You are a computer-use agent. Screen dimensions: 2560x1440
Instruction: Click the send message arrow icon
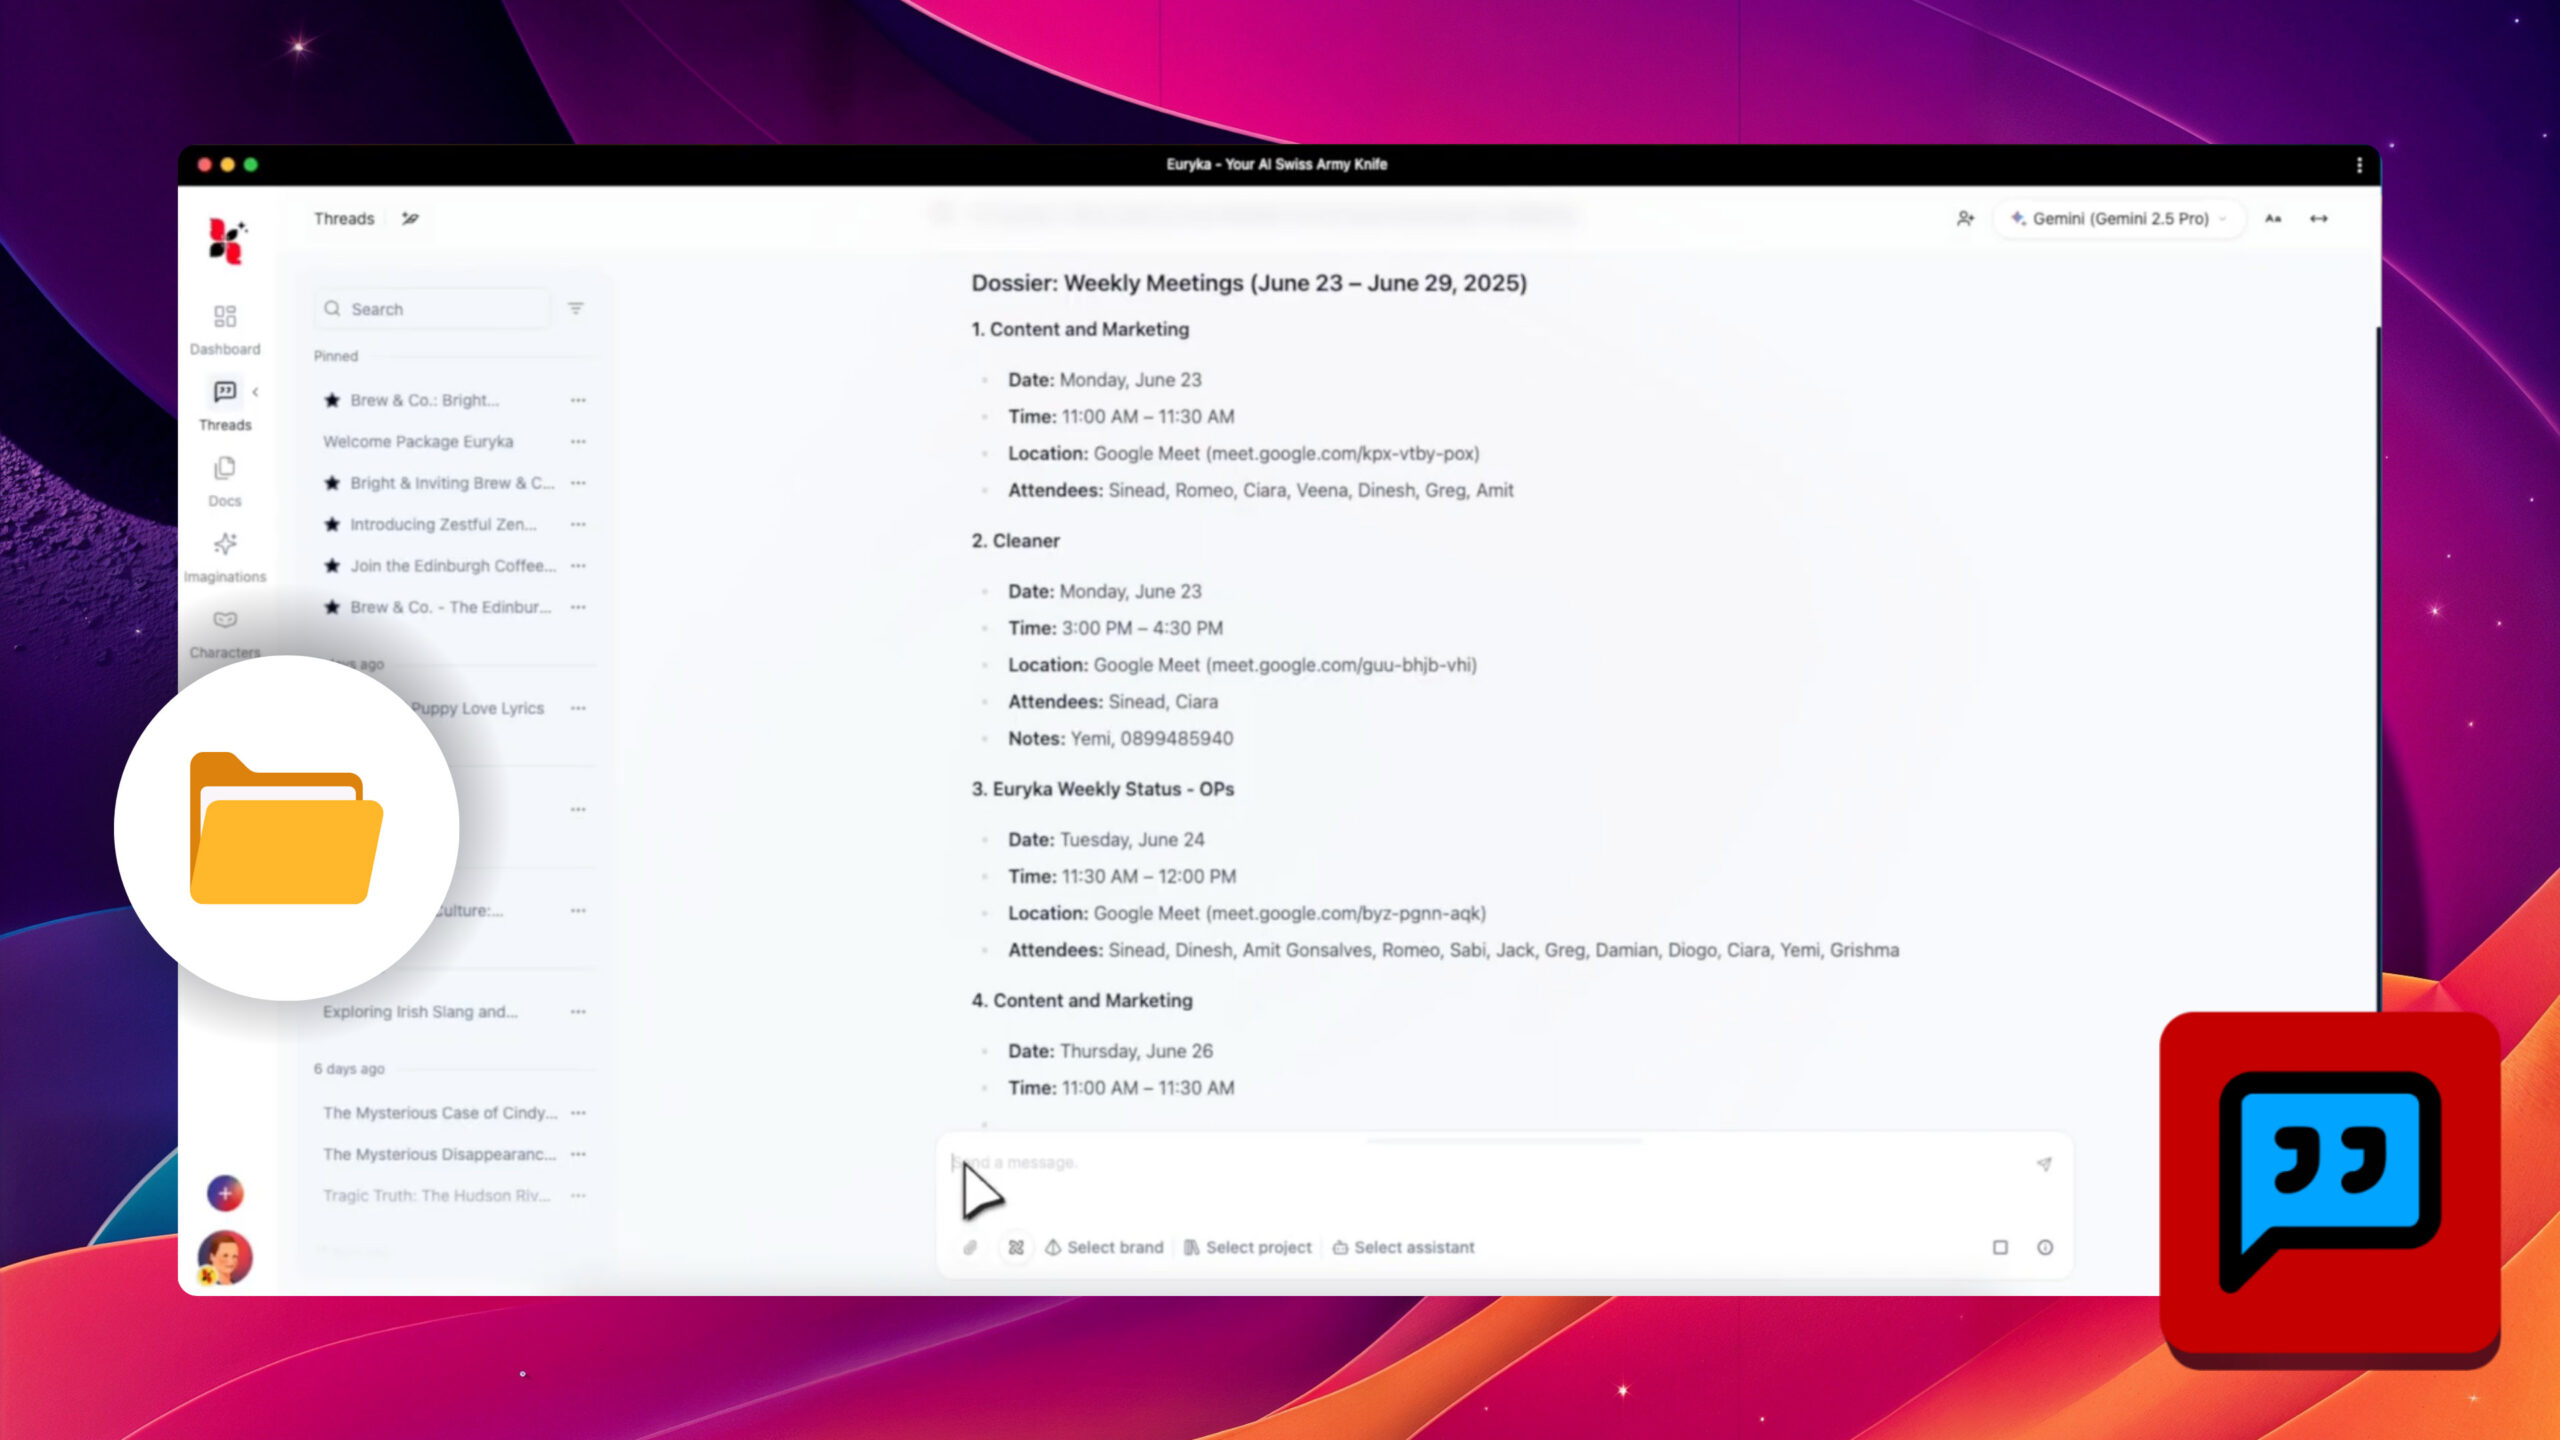pos(2044,1164)
